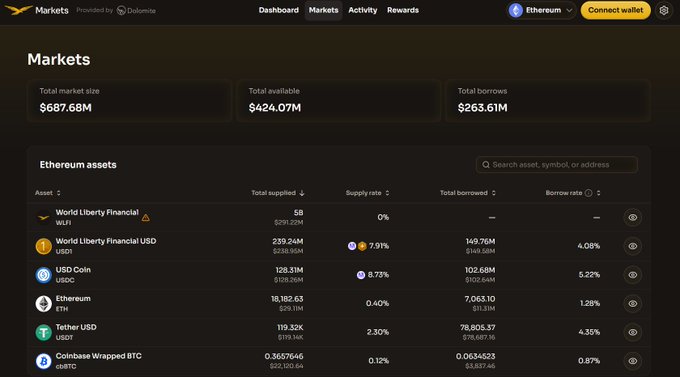The image size is (680, 377).
Task: Click the World Liberty eagle logo
Action: click(x=18, y=10)
